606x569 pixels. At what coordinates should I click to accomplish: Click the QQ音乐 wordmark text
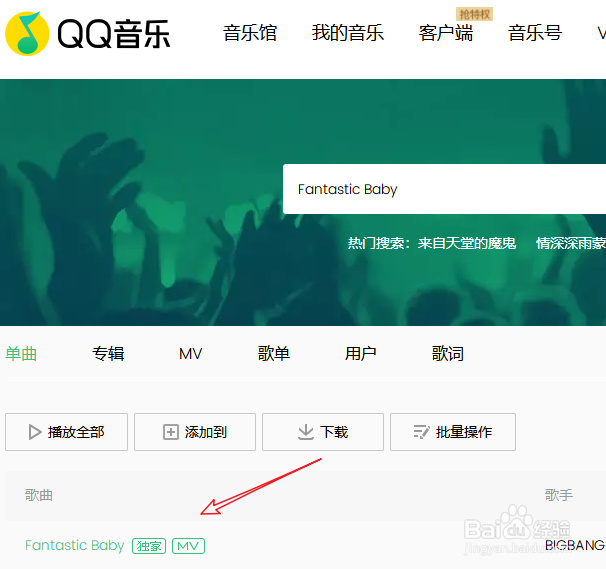pyautogui.click(x=114, y=34)
